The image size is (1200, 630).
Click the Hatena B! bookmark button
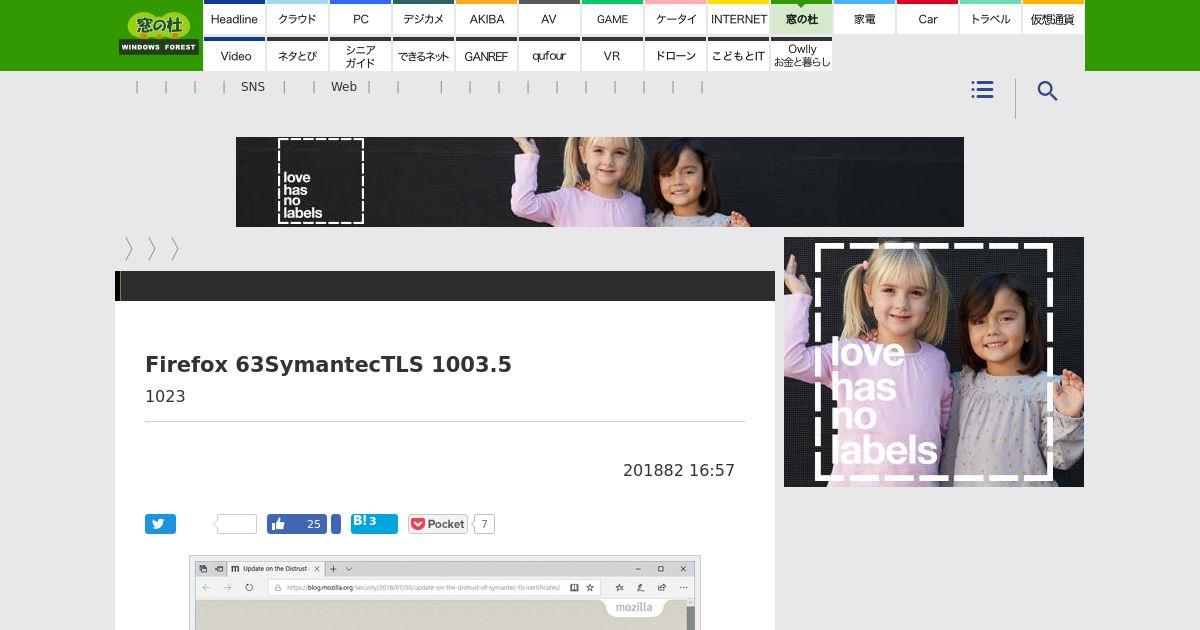pyautogui.click(x=374, y=524)
